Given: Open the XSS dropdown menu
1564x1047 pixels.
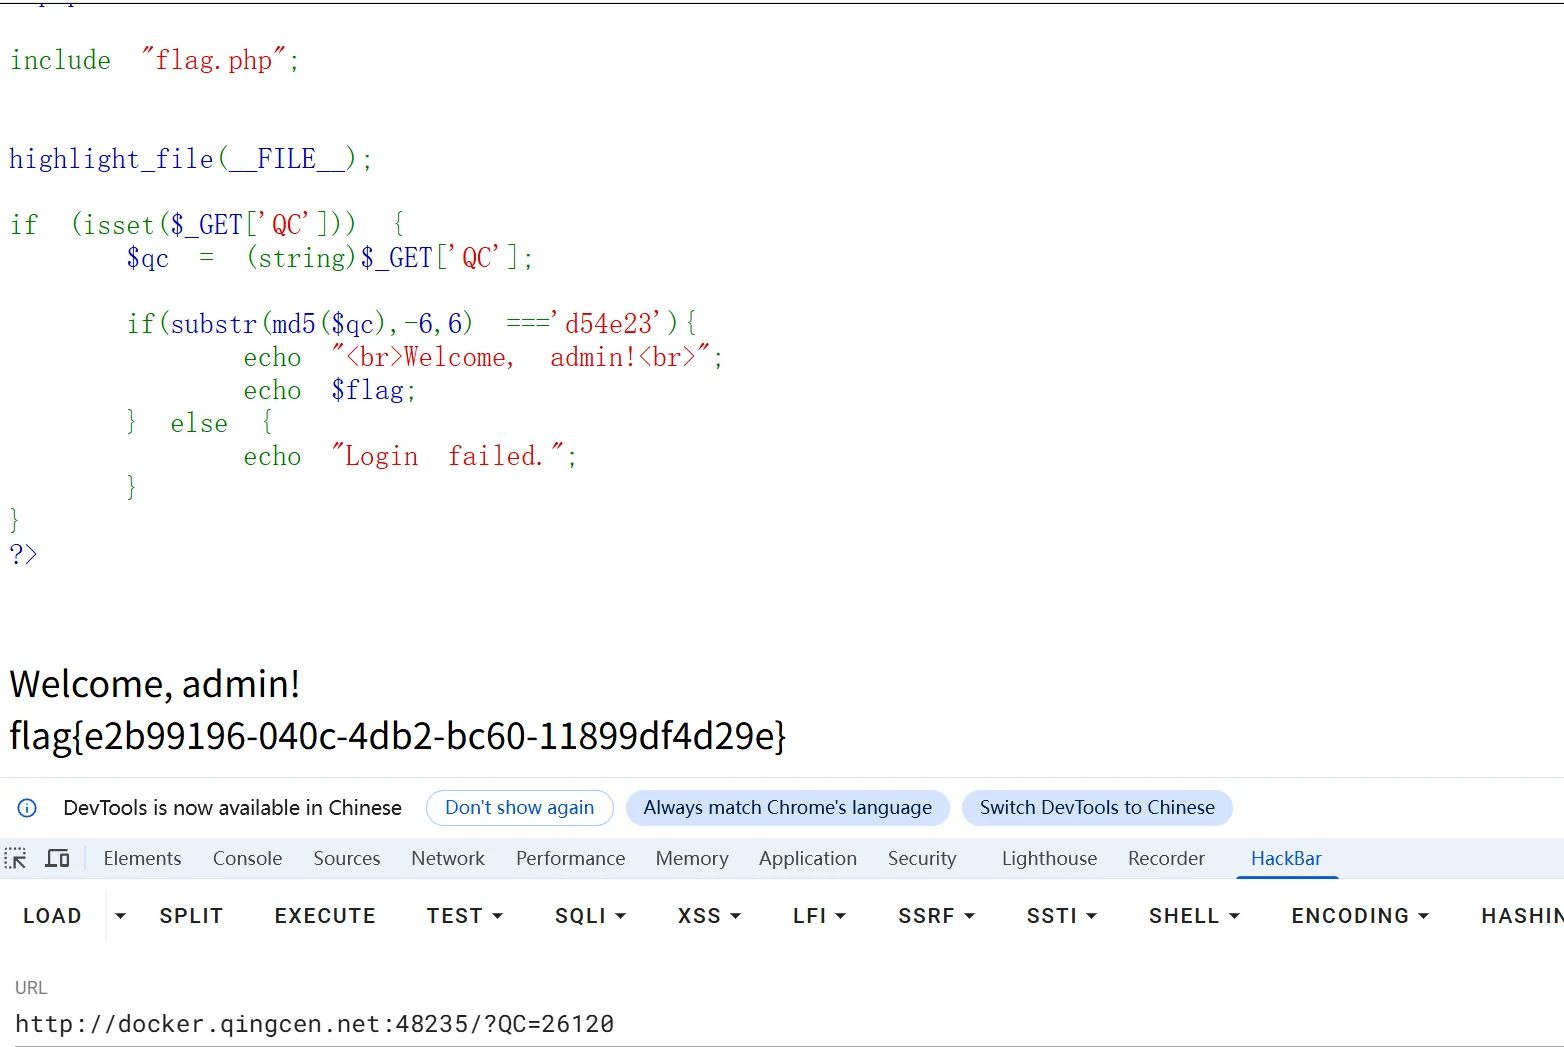Looking at the screenshot, I should pyautogui.click(x=709, y=916).
